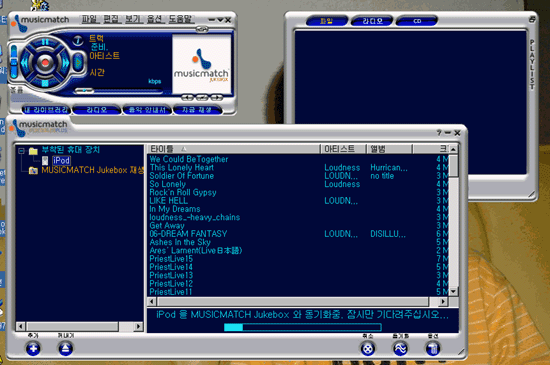
Task: Skip to next track in player
Action: point(65,63)
